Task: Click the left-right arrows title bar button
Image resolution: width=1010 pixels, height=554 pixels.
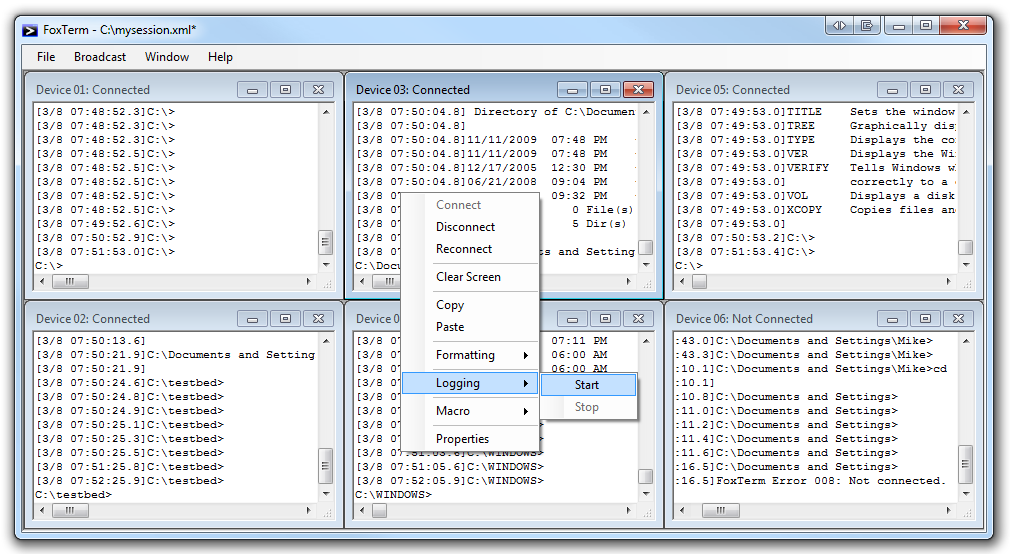Action: click(839, 26)
